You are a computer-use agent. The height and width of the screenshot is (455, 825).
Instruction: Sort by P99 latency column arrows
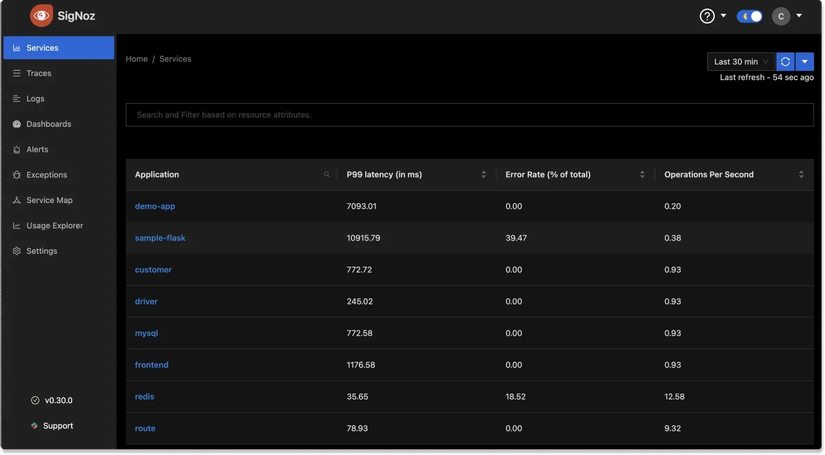(484, 175)
